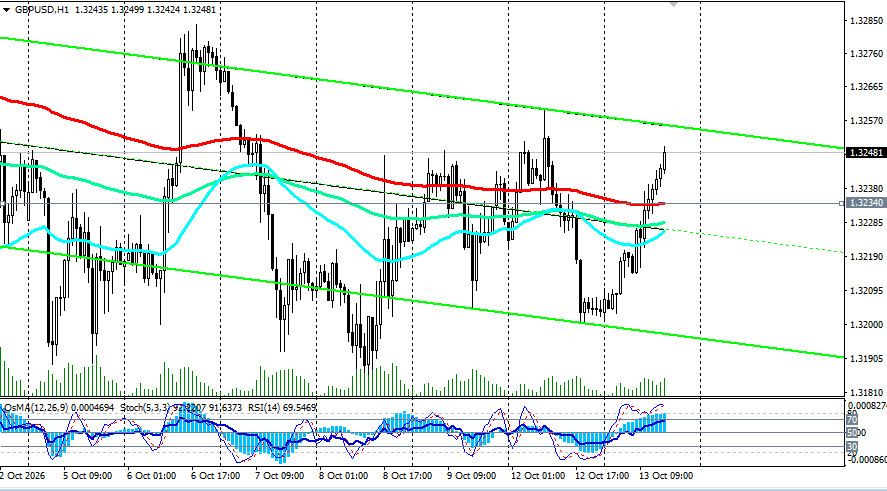Click the 12 Oct 01:00 time label
Image resolution: width=887 pixels, height=491 pixels.
click(537, 476)
